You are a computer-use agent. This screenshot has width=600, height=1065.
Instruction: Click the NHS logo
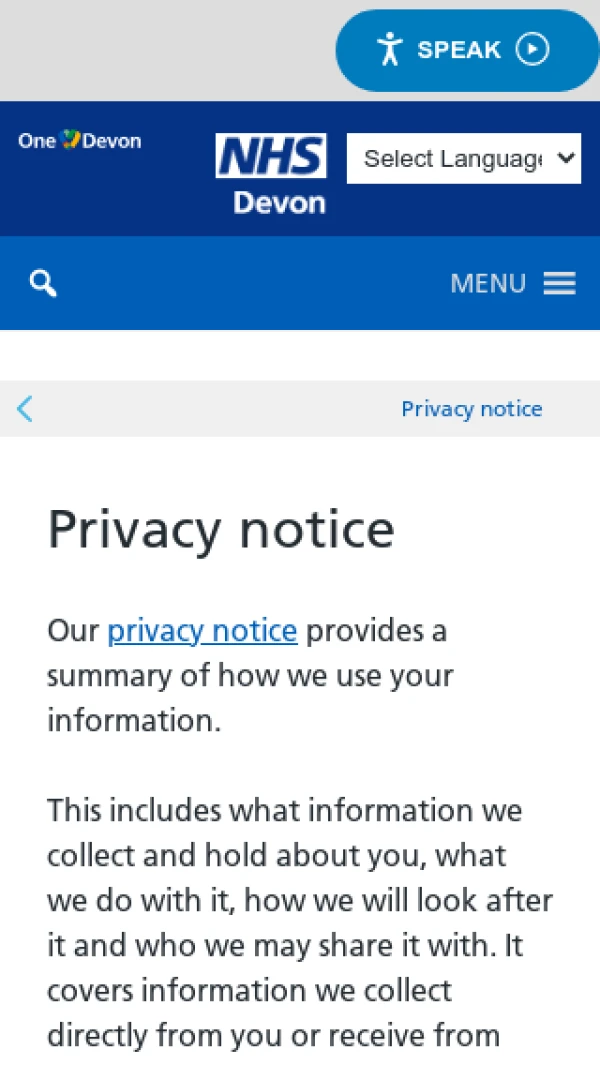[x=271, y=157]
